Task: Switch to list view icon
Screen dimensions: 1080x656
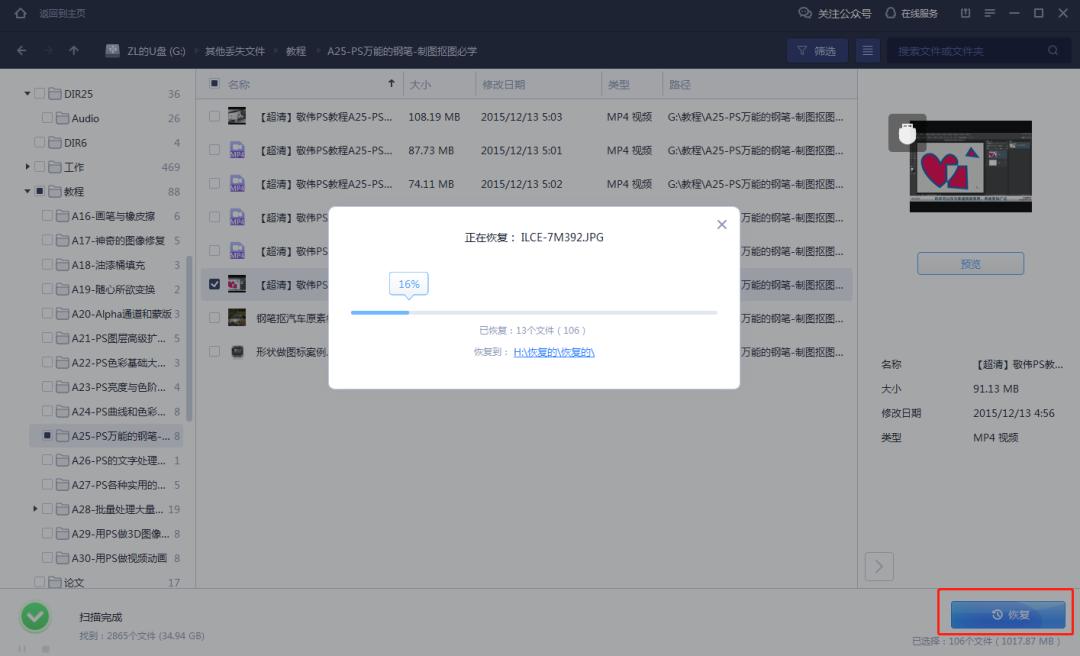Action: [x=868, y=50]
